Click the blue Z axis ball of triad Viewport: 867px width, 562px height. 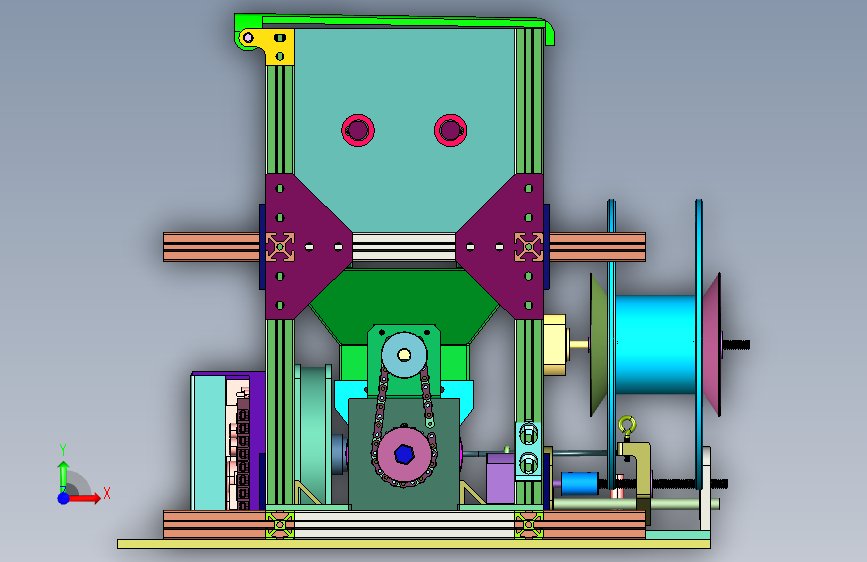pyautogui.click(x=63, y=498)
